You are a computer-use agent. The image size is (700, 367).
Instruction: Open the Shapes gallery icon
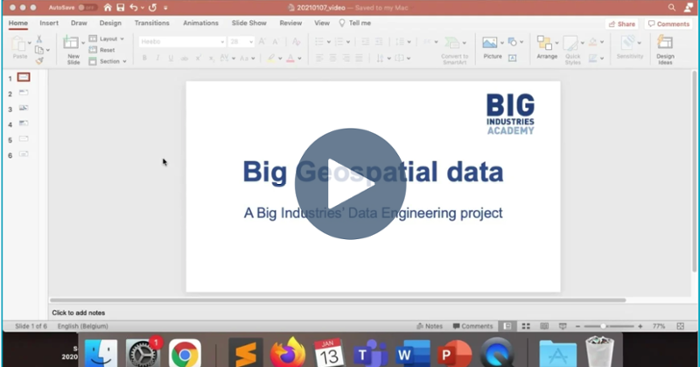point(512,42)
